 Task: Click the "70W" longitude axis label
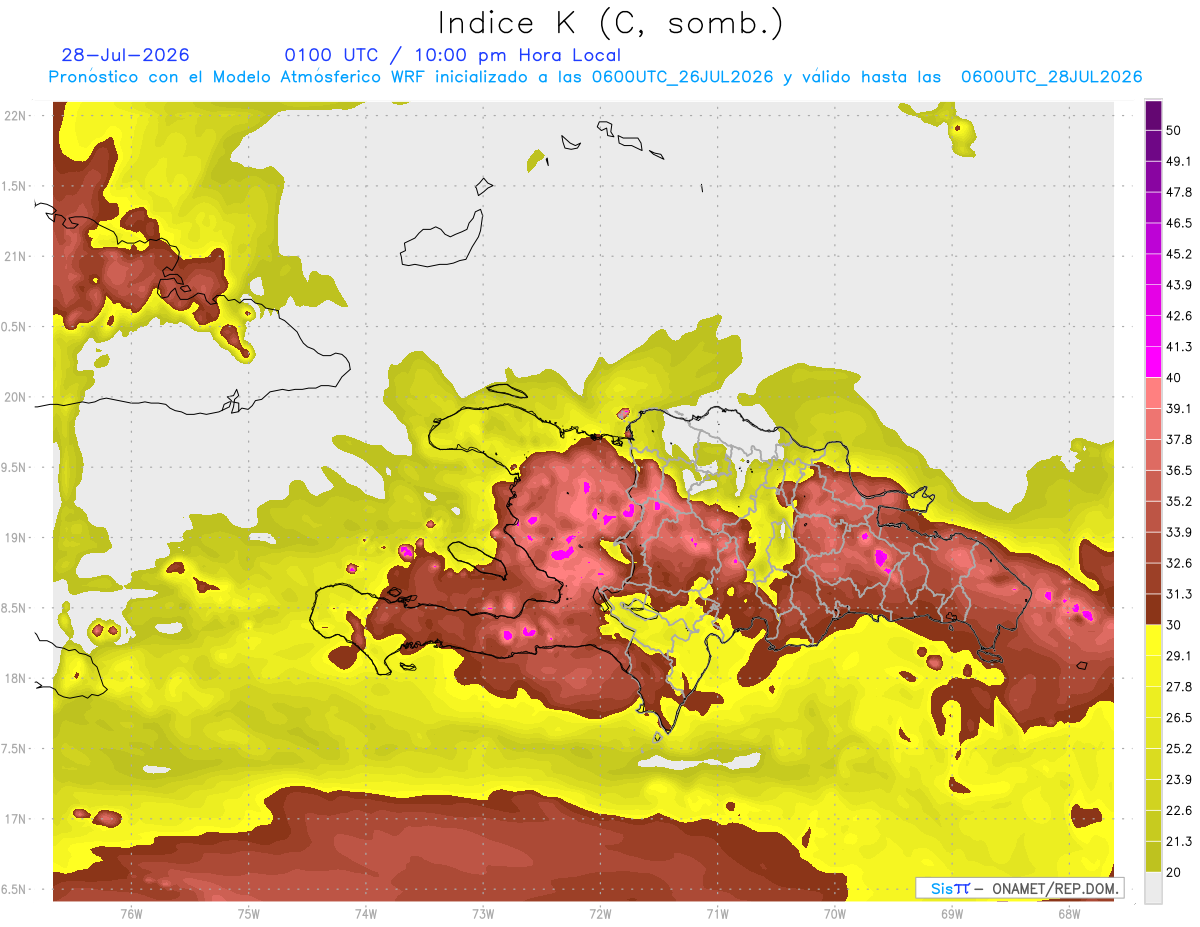[835, 914]
